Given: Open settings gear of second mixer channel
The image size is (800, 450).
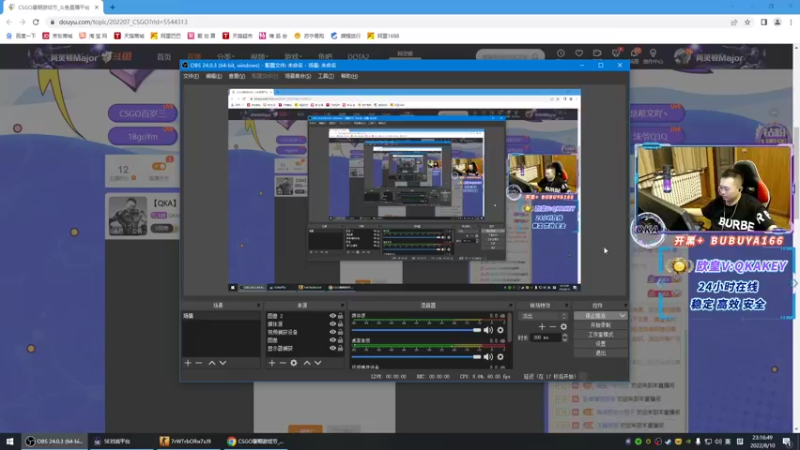Looking at the screenshot, I should point(501,357).
